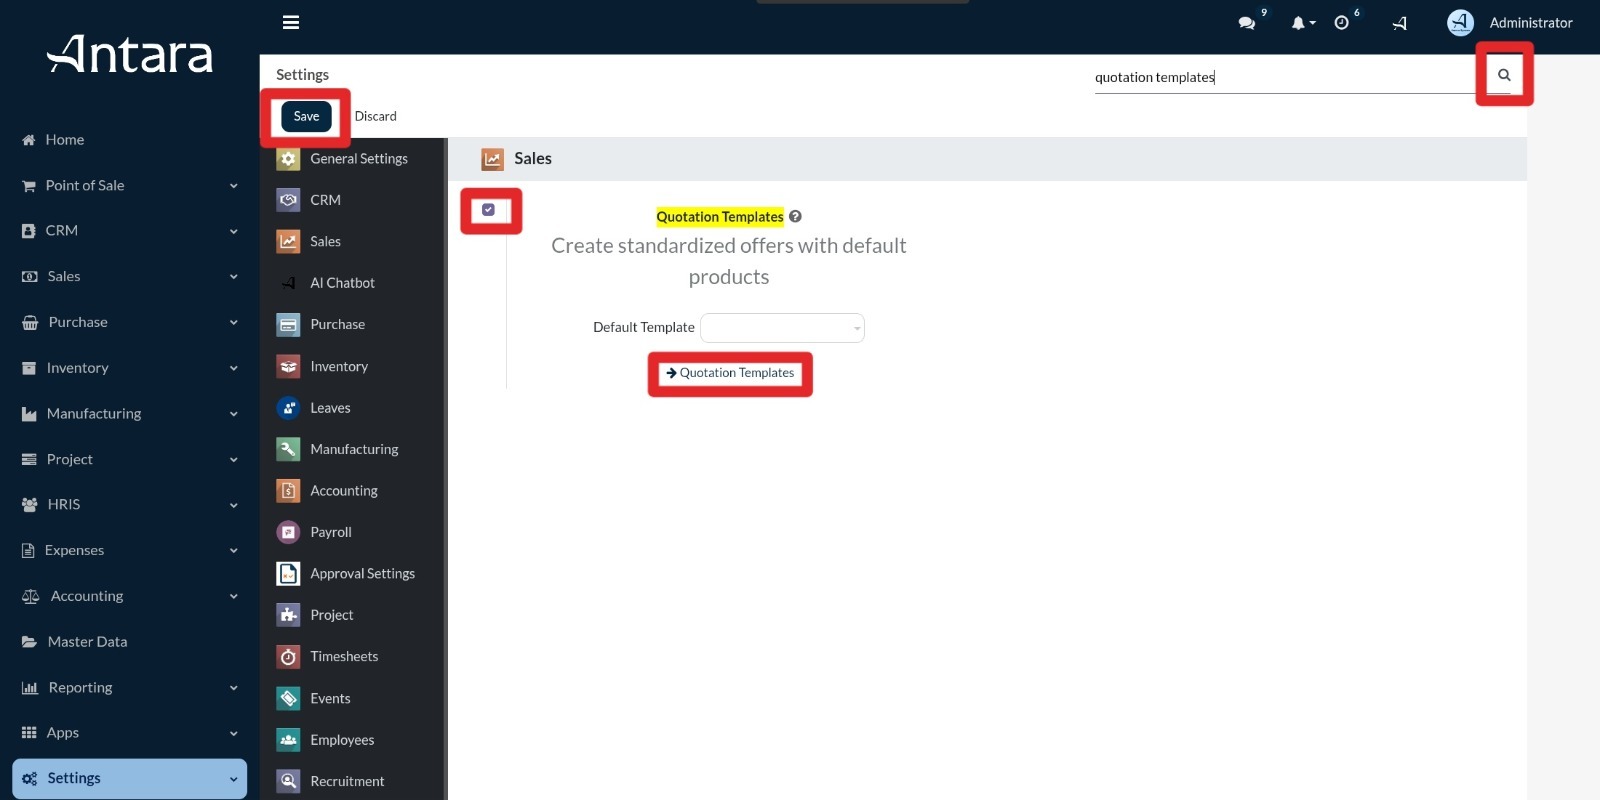Click the Antara logo icon in top bar
The height and width of the screenshot is (800, 1600).
[1400, 23]
